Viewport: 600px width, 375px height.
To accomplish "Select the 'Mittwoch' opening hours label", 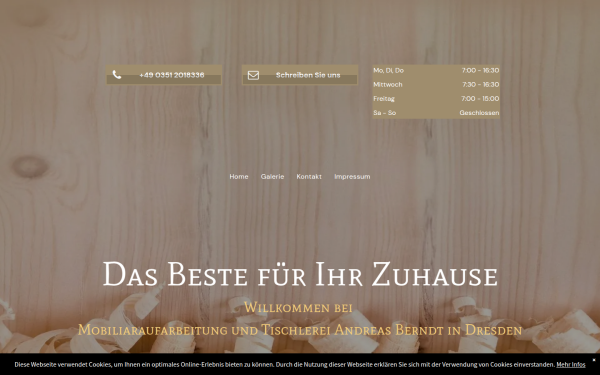I will pyautogui.click(x=388, y=85).
